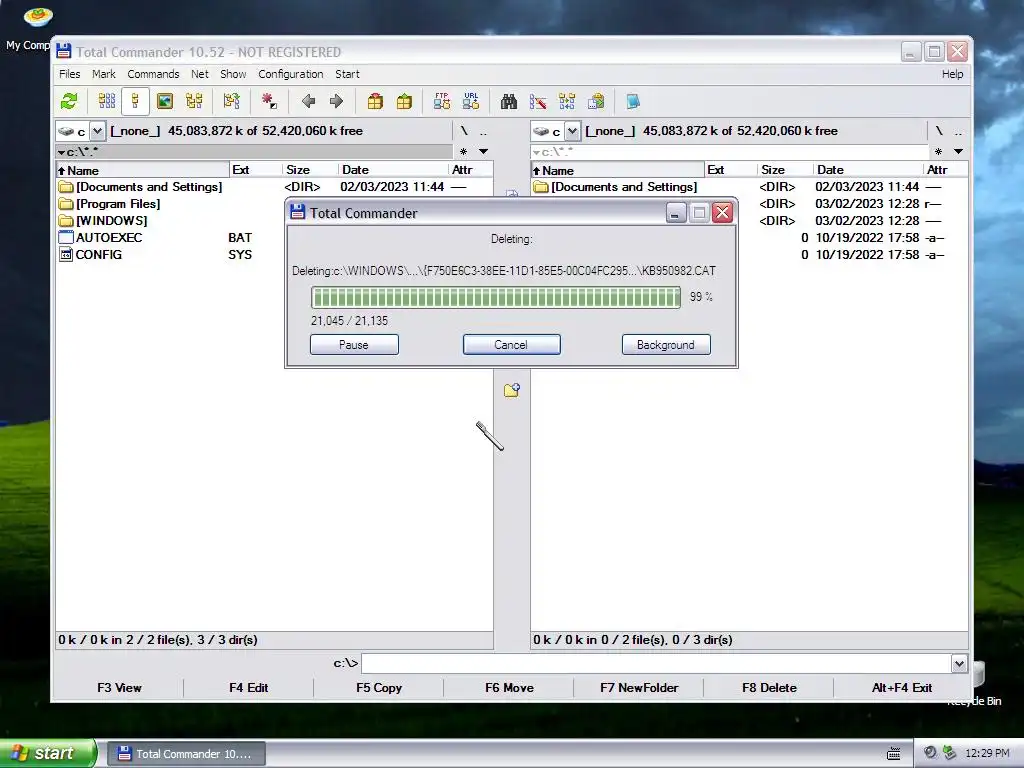Open the Configuration menu

pyautogui.click(x=291, y=74)
